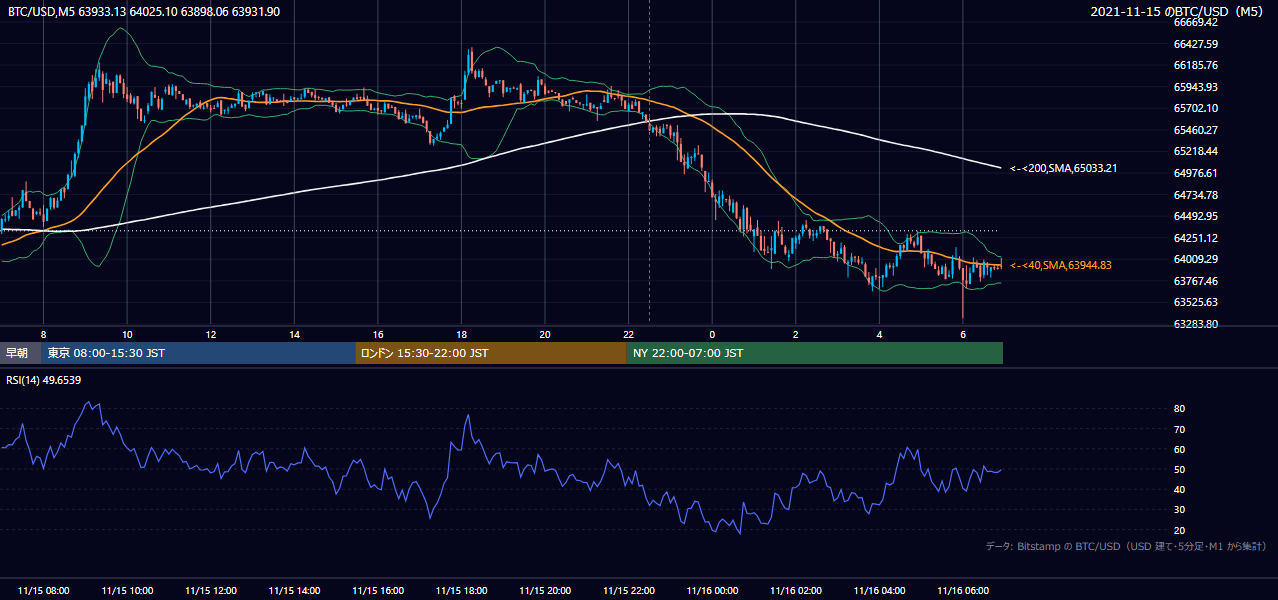Image resolution: width=1278 pixels, height=600 pixels.
Task: Click the NY 22:00-07:00 JST session bar
Action: coord(815,353)
